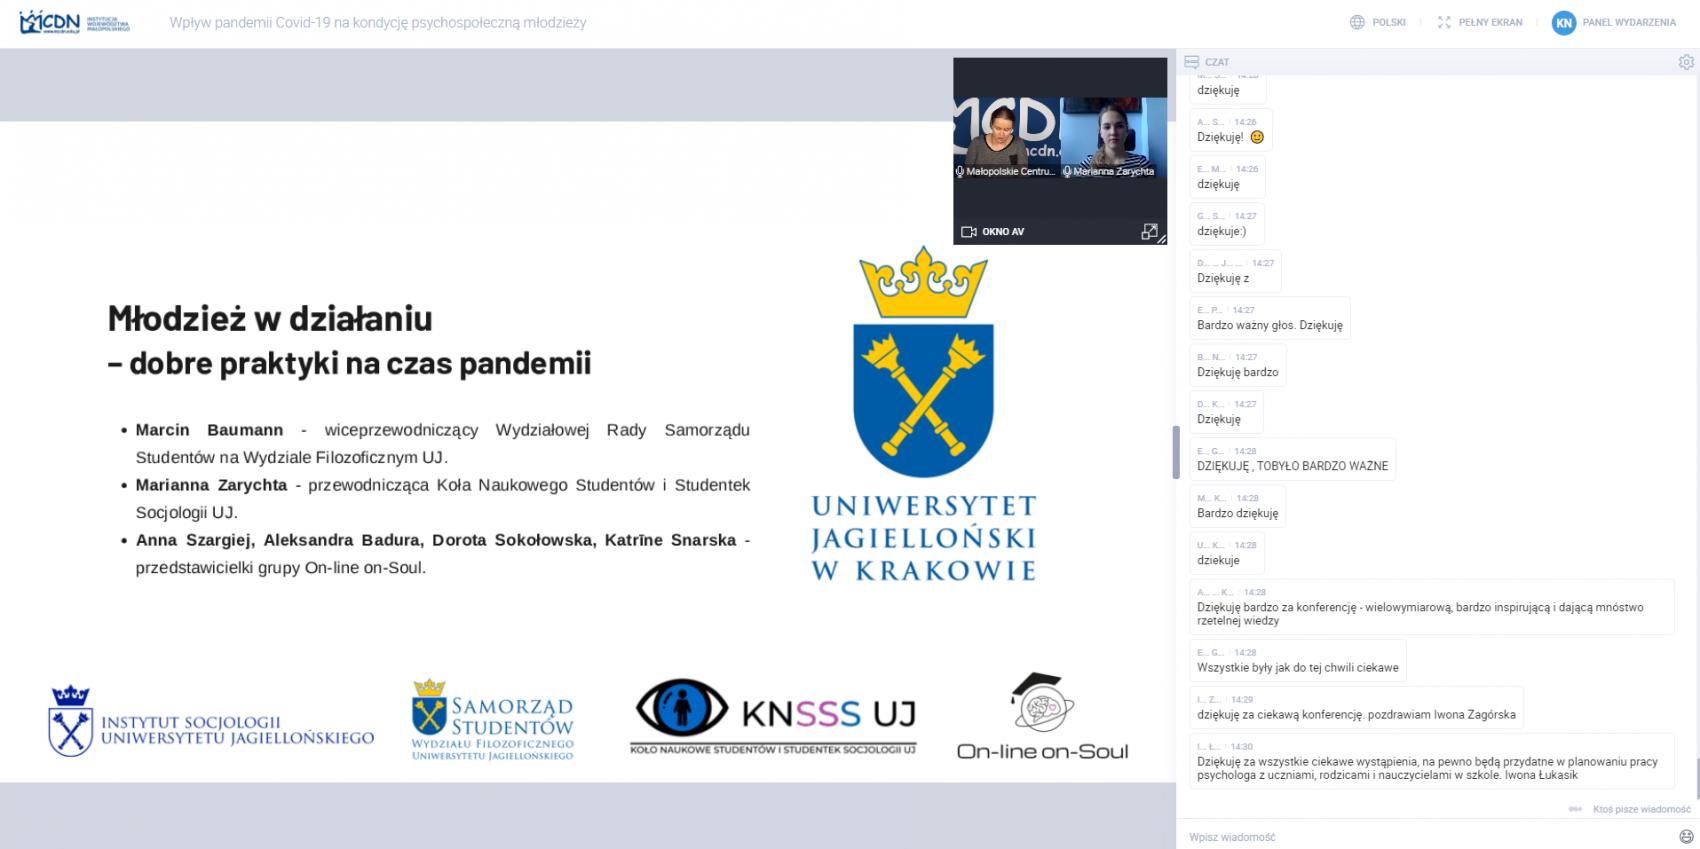Viewport: 1700px width, 849px height.
Task: Click the 'Dziękuję bardzo' chat message
Action: coord(1238,366)
